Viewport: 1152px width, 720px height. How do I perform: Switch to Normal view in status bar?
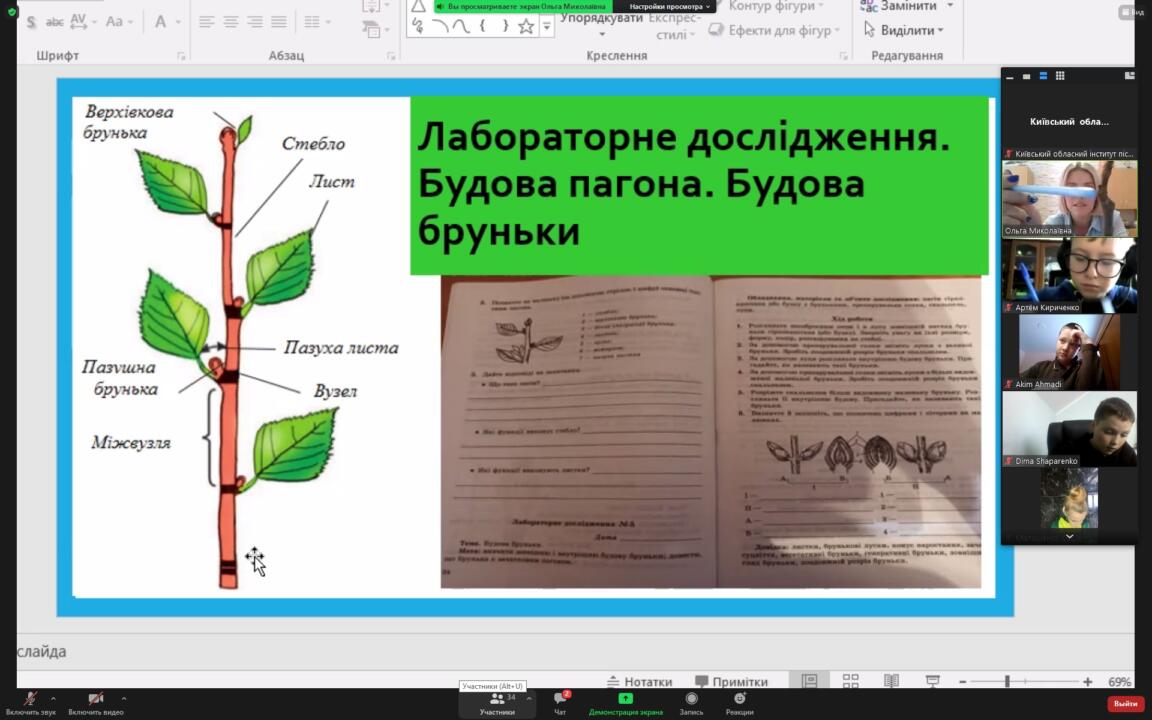click(809, 681)
